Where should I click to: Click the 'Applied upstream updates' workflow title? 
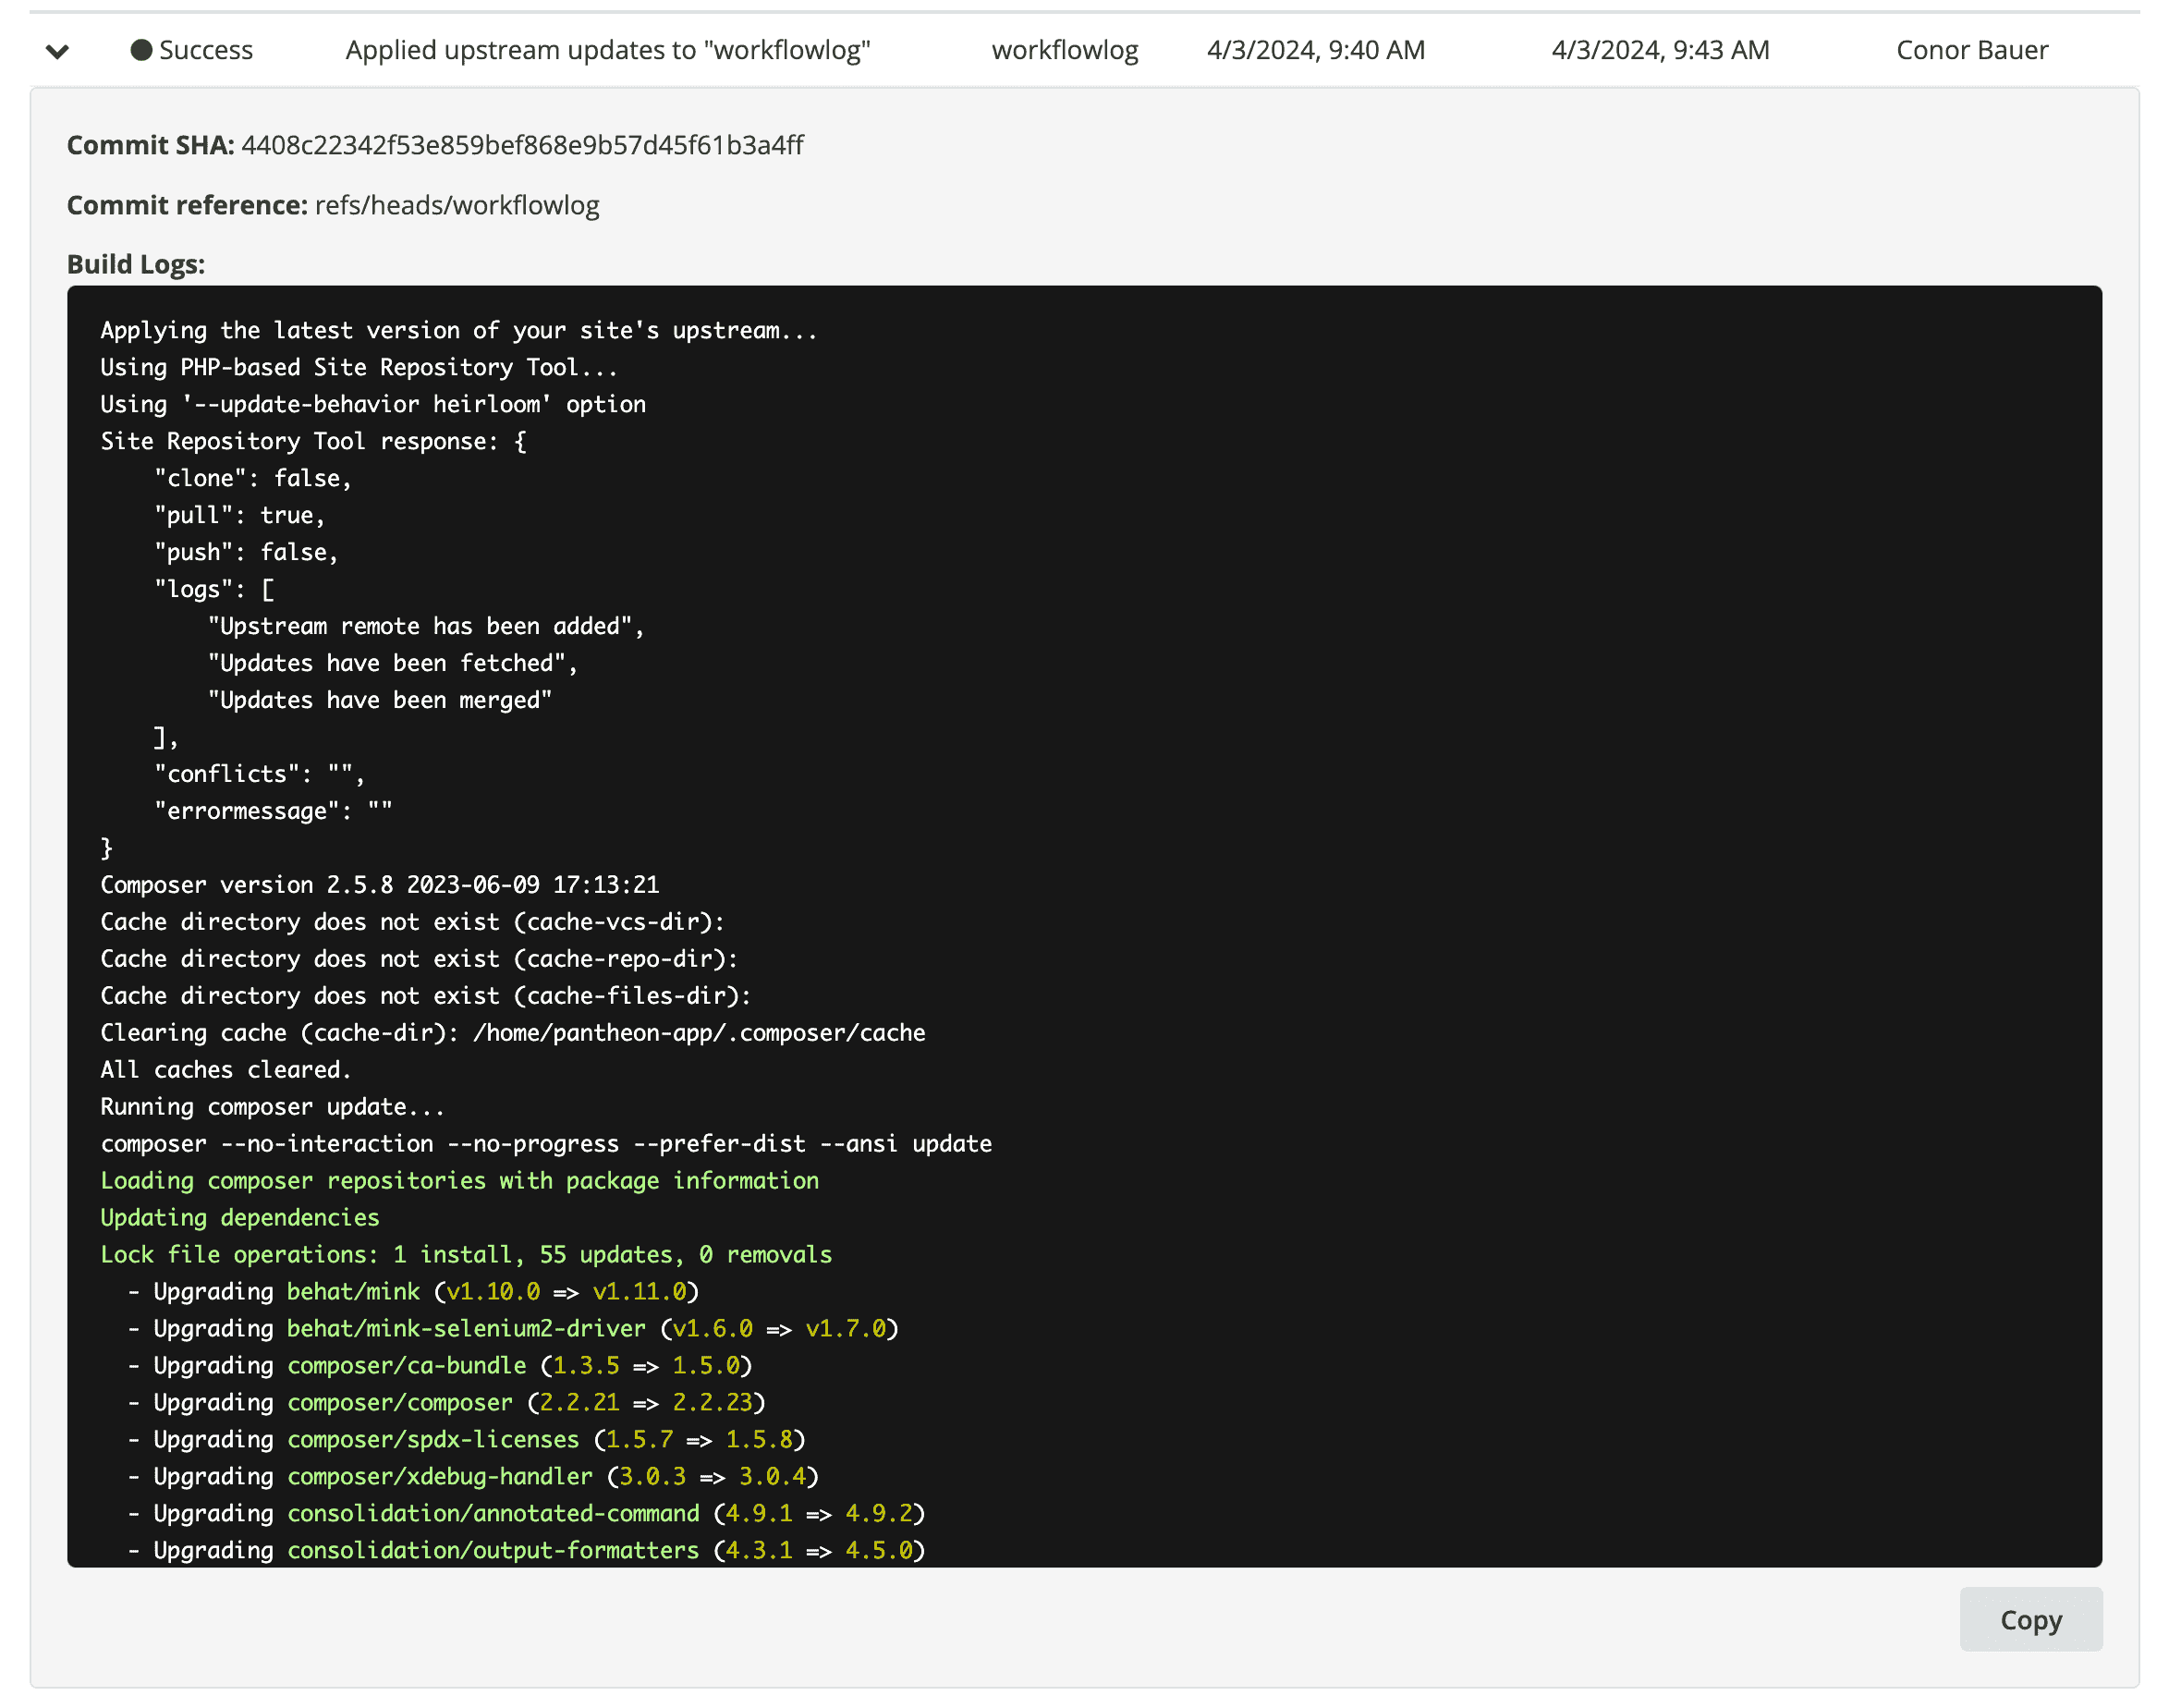pos(608,50)
